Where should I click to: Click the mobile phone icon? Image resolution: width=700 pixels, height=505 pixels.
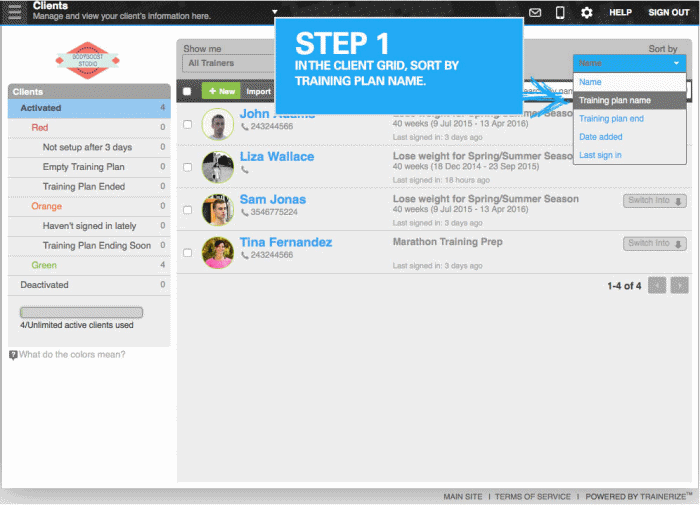coord(560,13)
